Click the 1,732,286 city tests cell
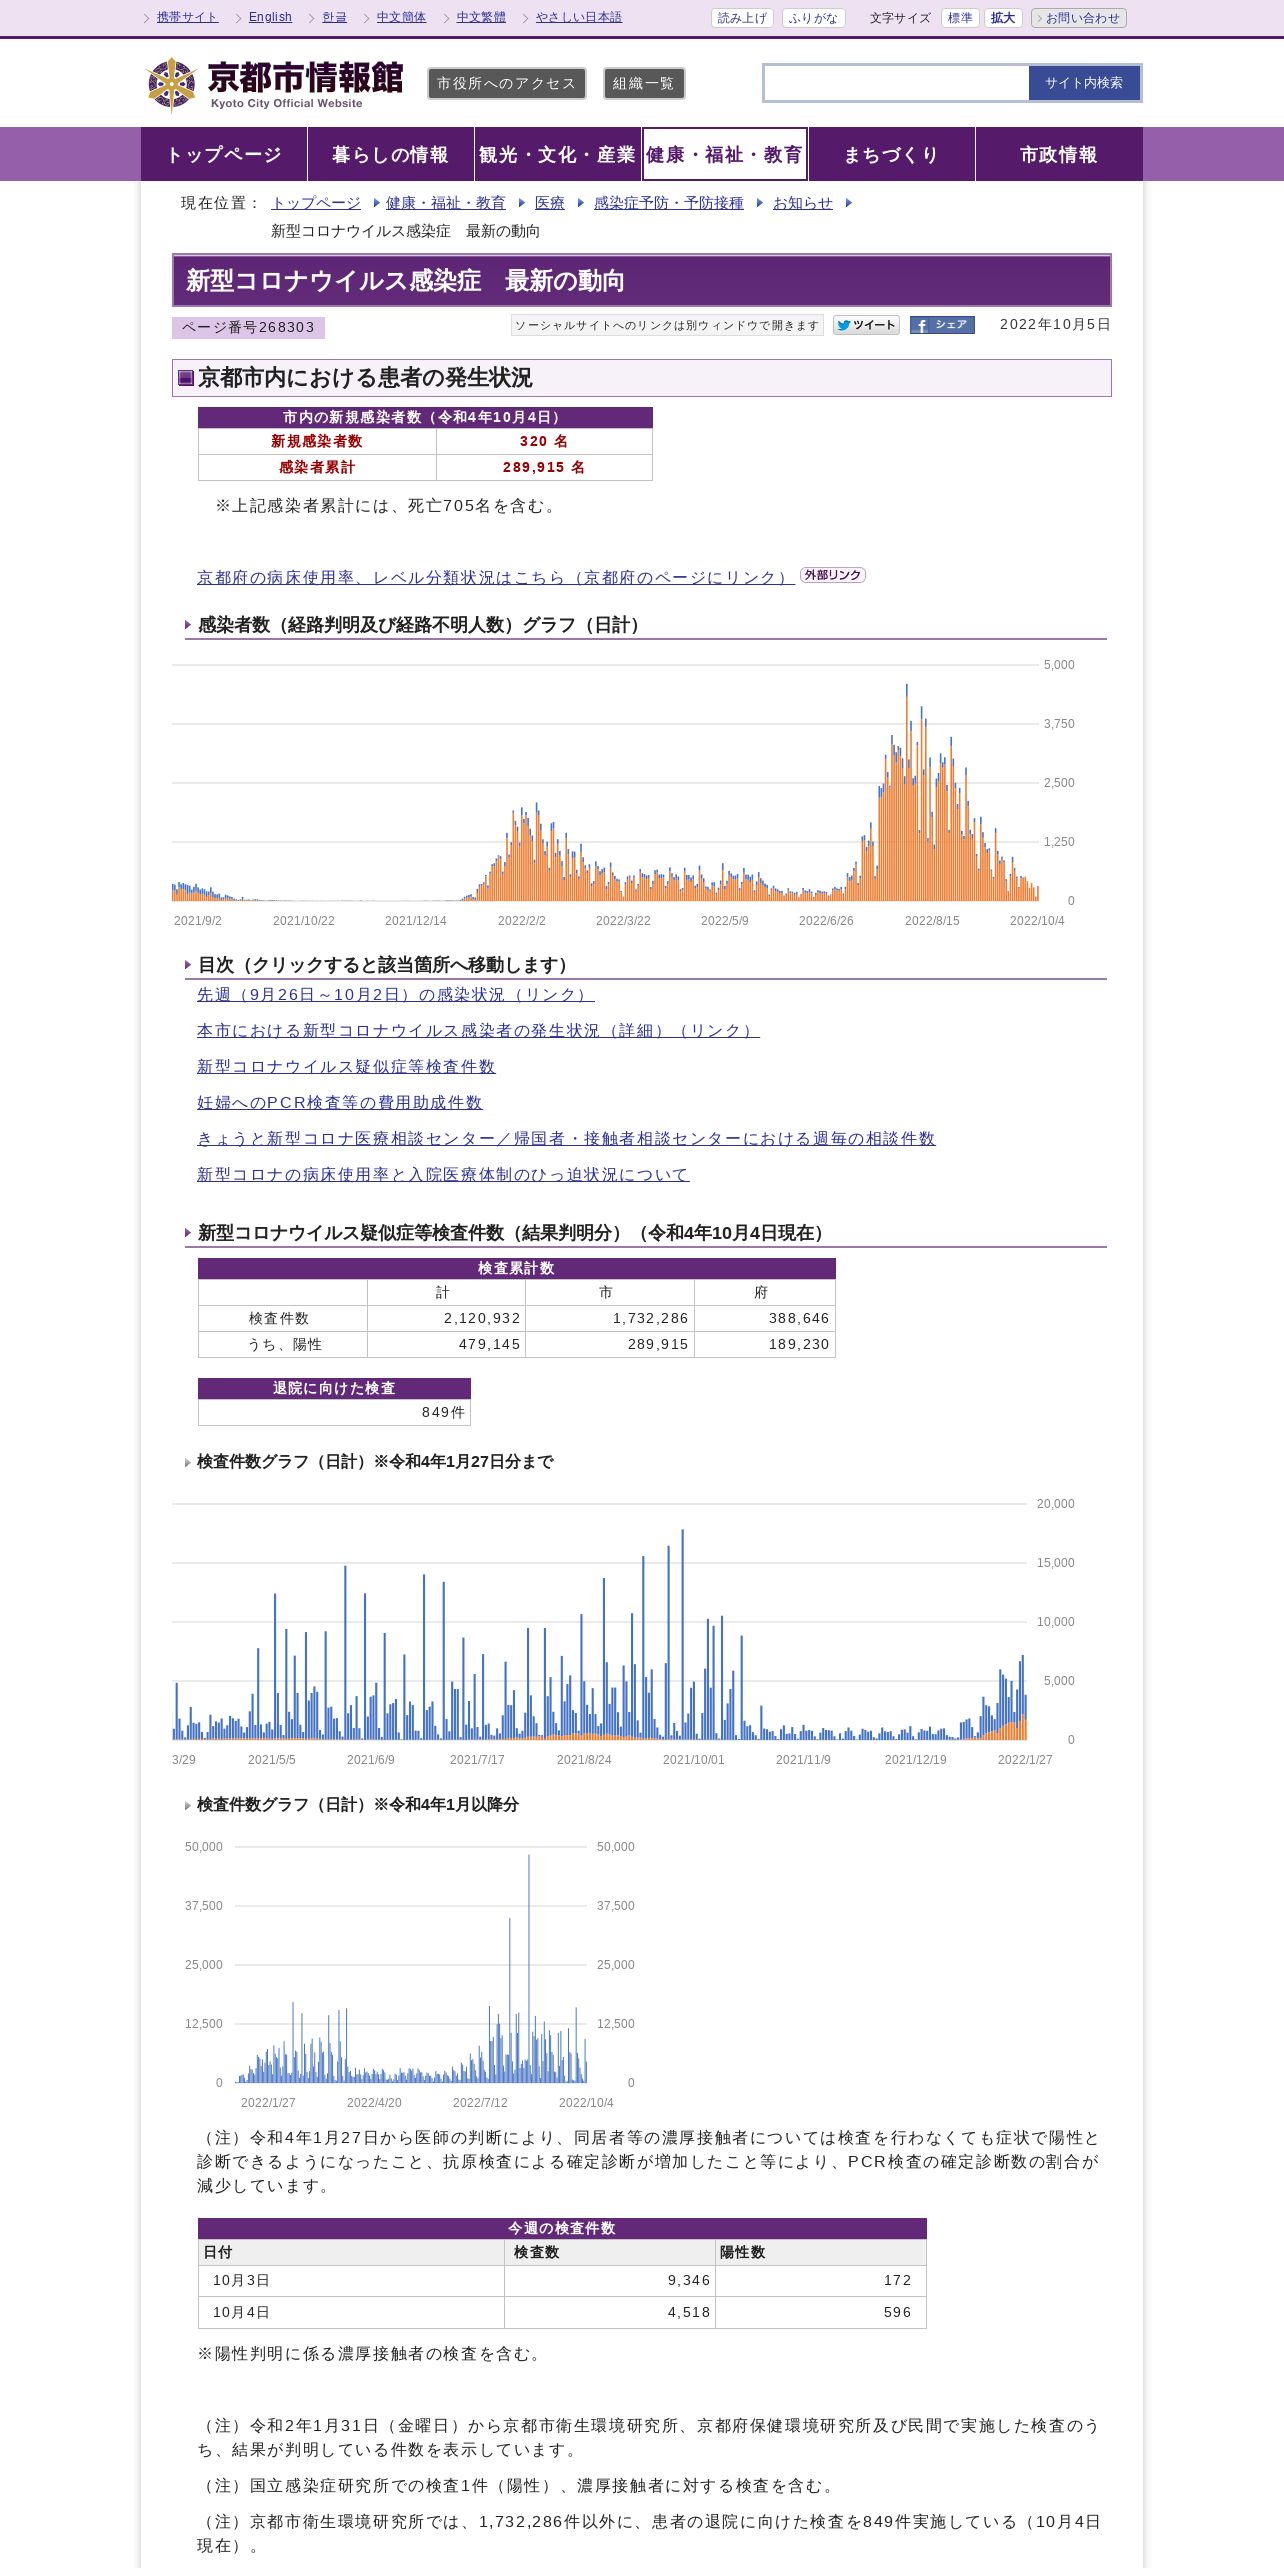This screenshot has width=1284, height=2568. 610,1318
